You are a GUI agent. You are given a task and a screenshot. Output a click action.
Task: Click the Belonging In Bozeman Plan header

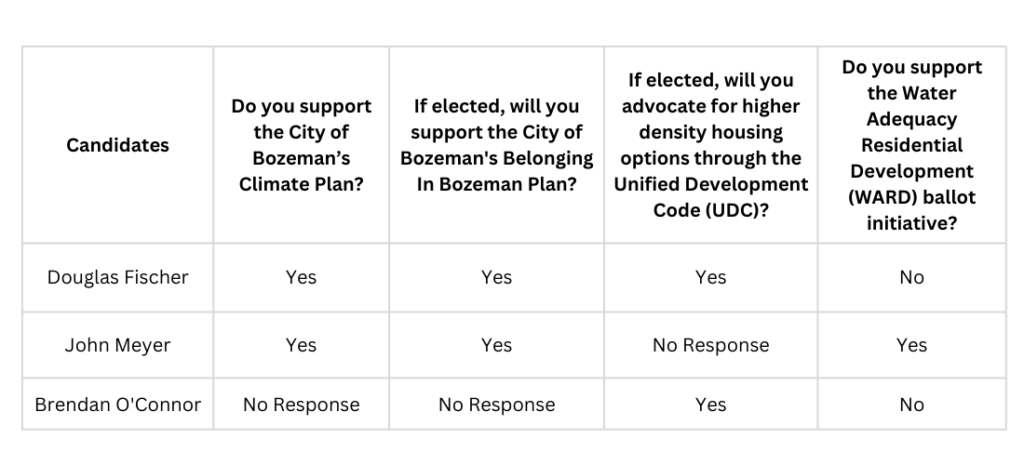coord(497,145)
